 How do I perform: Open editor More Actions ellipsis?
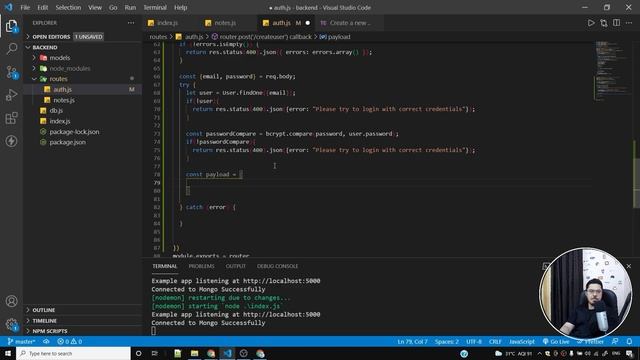point(629,23)
